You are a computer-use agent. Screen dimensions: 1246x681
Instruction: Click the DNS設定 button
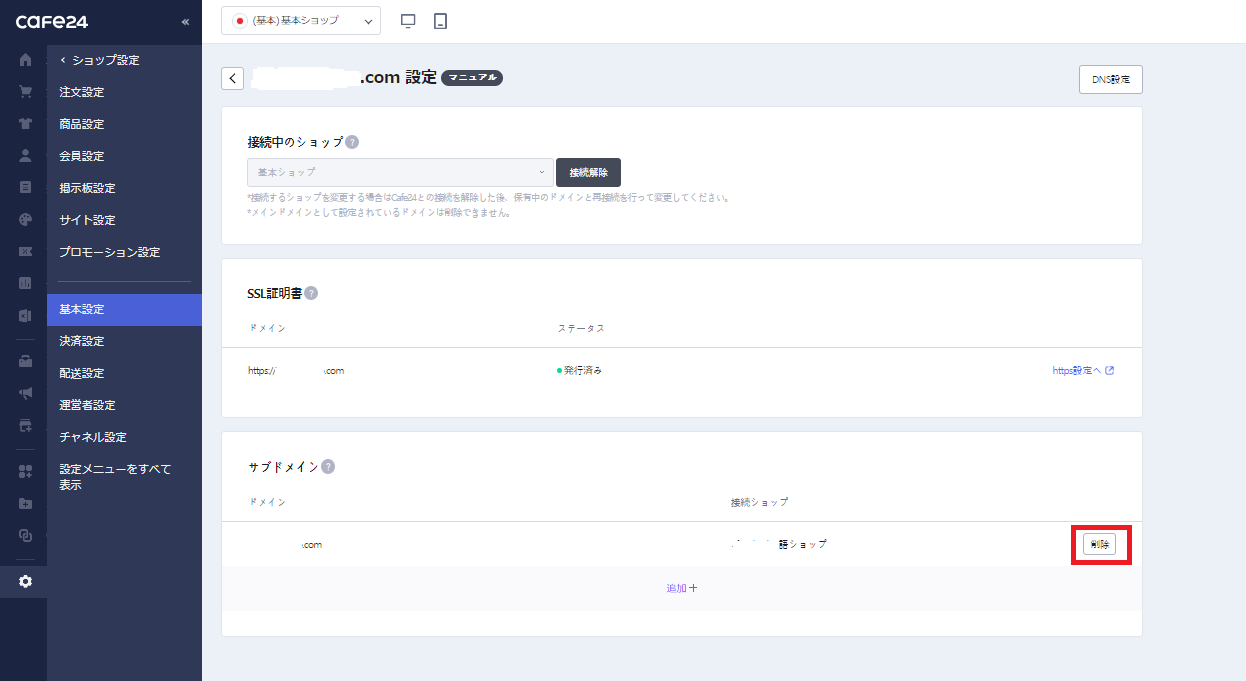pyautogui.click(x=1110, y=79)
